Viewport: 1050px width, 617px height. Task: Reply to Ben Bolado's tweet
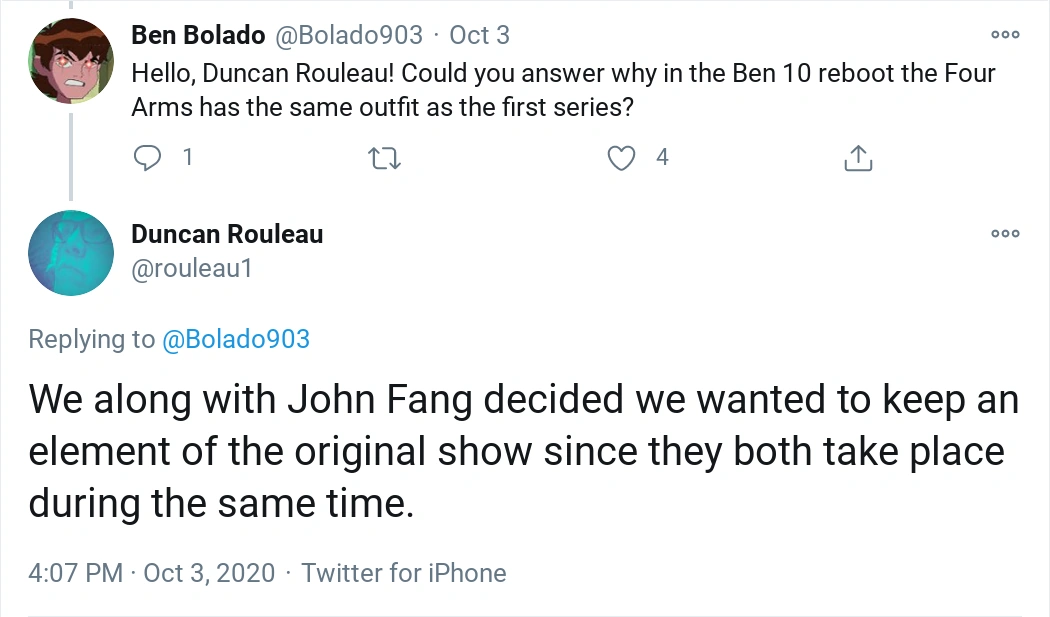(x=148, y=157)
